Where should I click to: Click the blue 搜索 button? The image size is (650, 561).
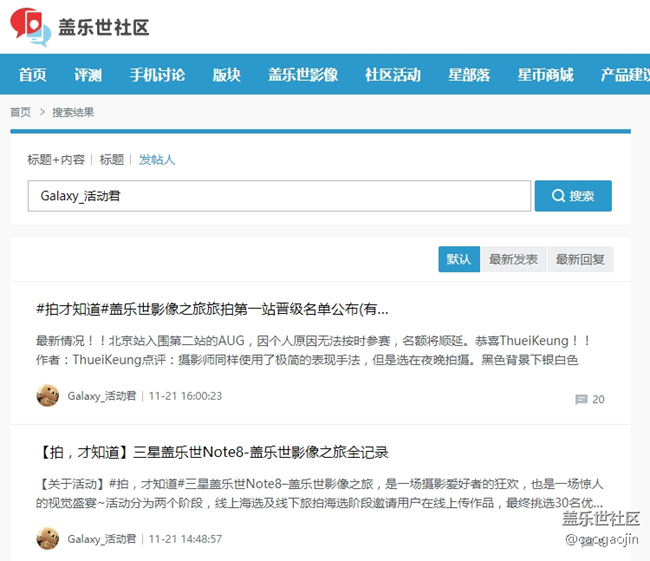(x=573, y=196)
